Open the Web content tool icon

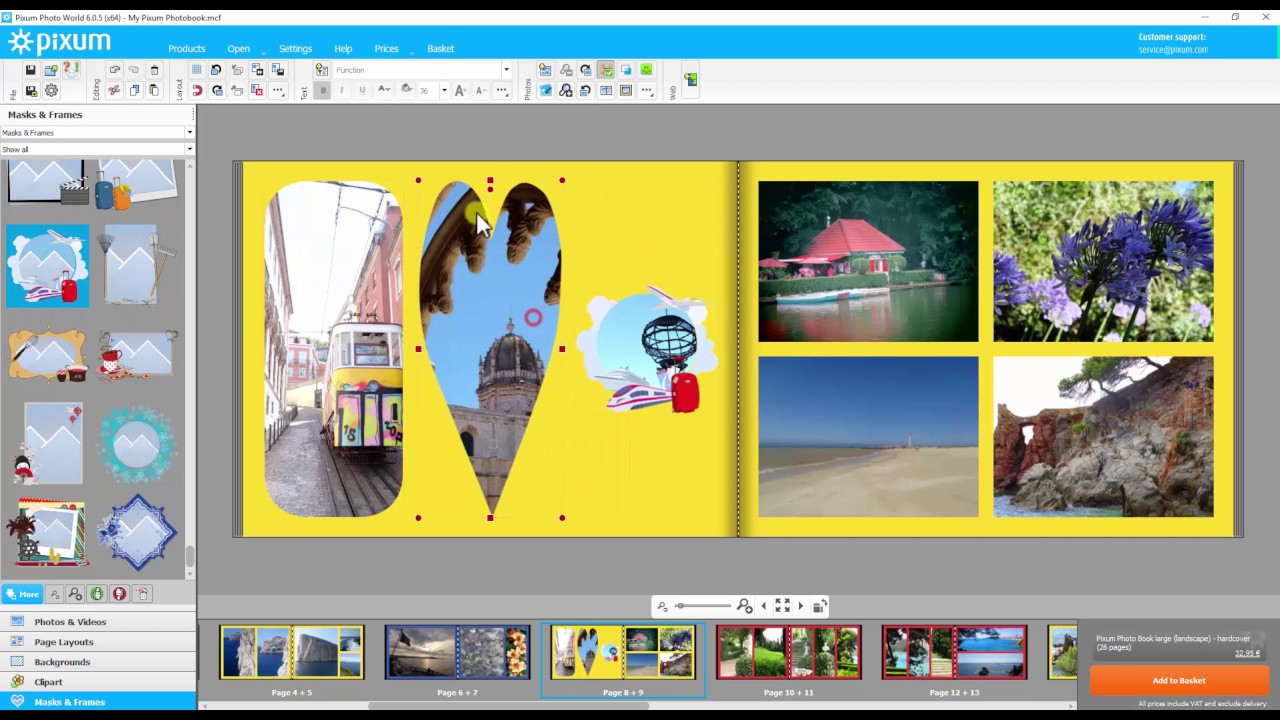tap(690, 79)
